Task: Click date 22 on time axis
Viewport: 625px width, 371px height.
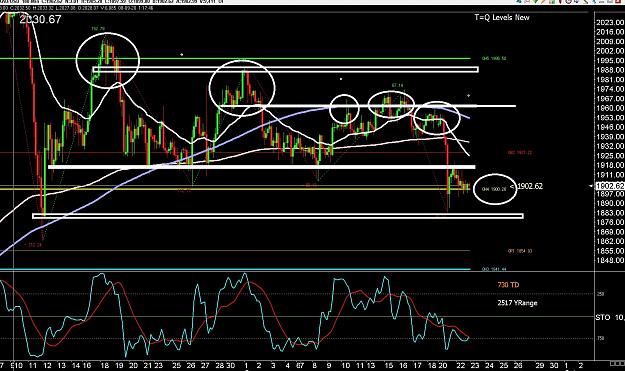Action: [460, 365]
